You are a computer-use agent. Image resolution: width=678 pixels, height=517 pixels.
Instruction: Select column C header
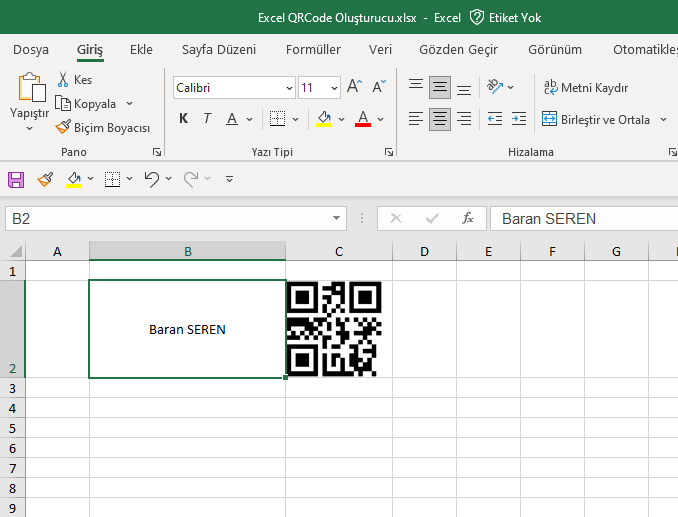click(x=339, y=251)
